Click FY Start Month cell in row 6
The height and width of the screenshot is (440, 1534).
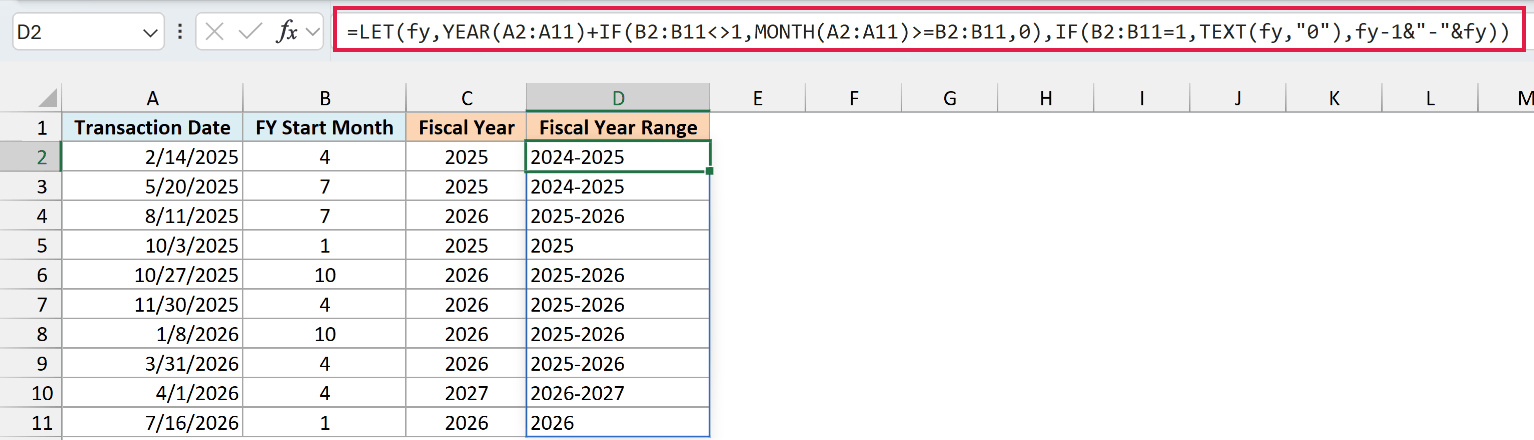(324, 275)
